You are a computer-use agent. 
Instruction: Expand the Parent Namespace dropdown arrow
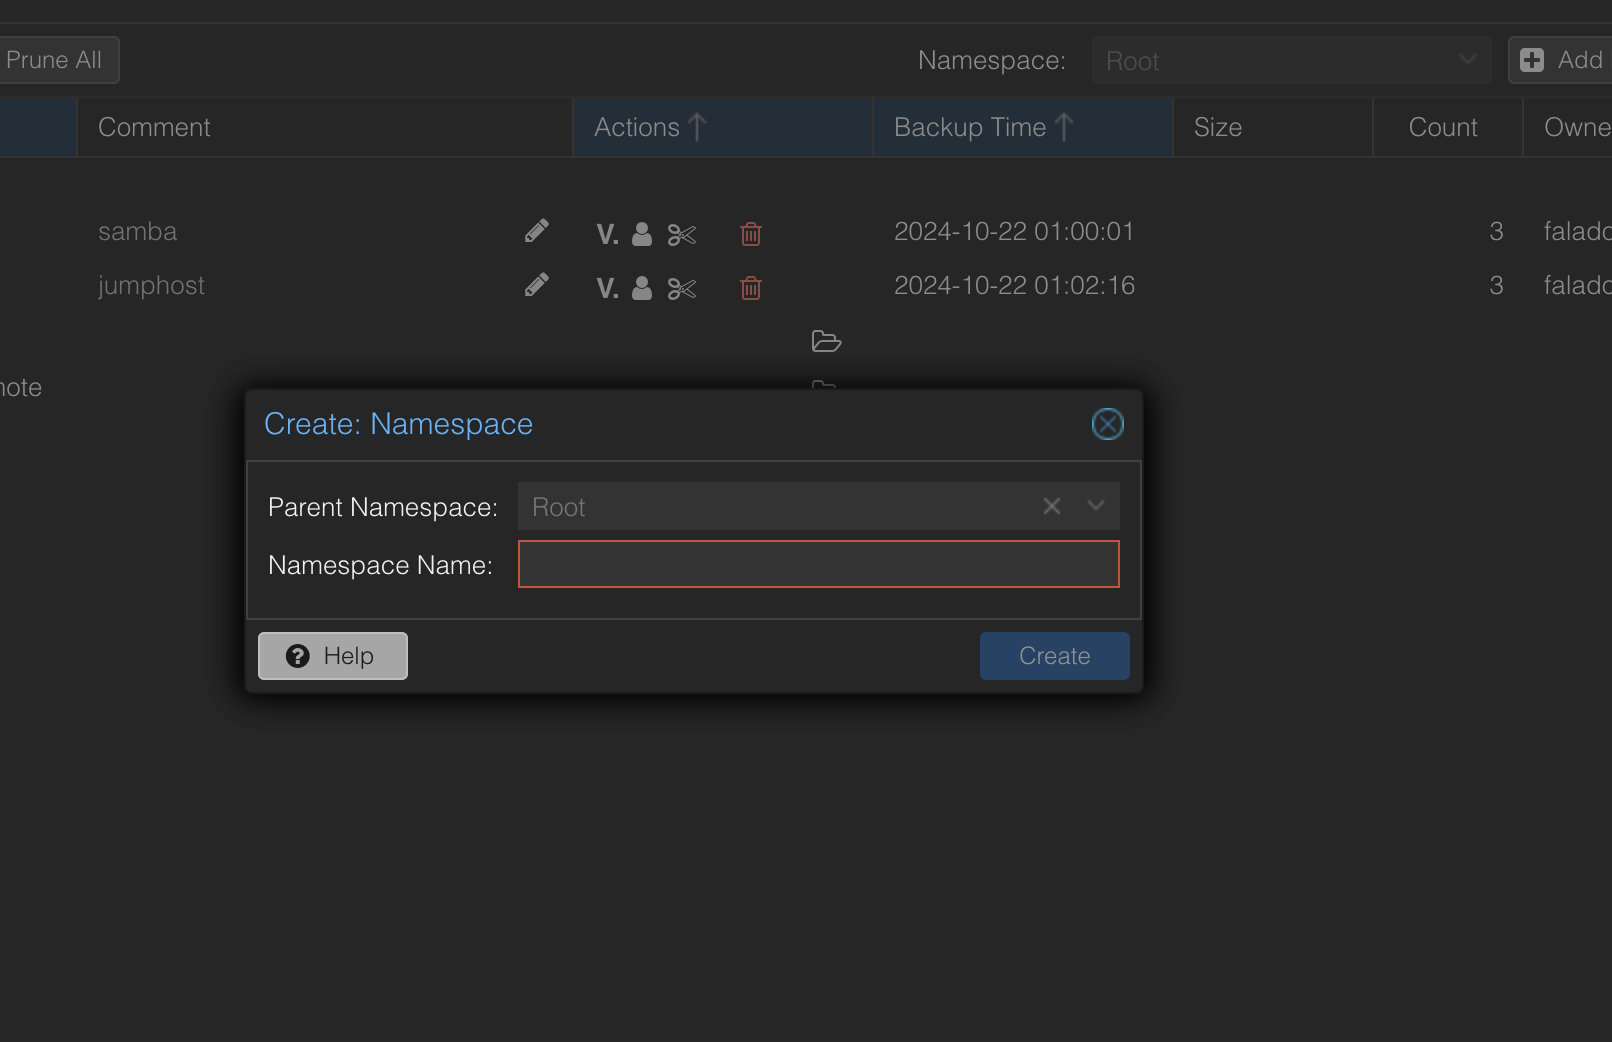click(x=1096, y=506)
